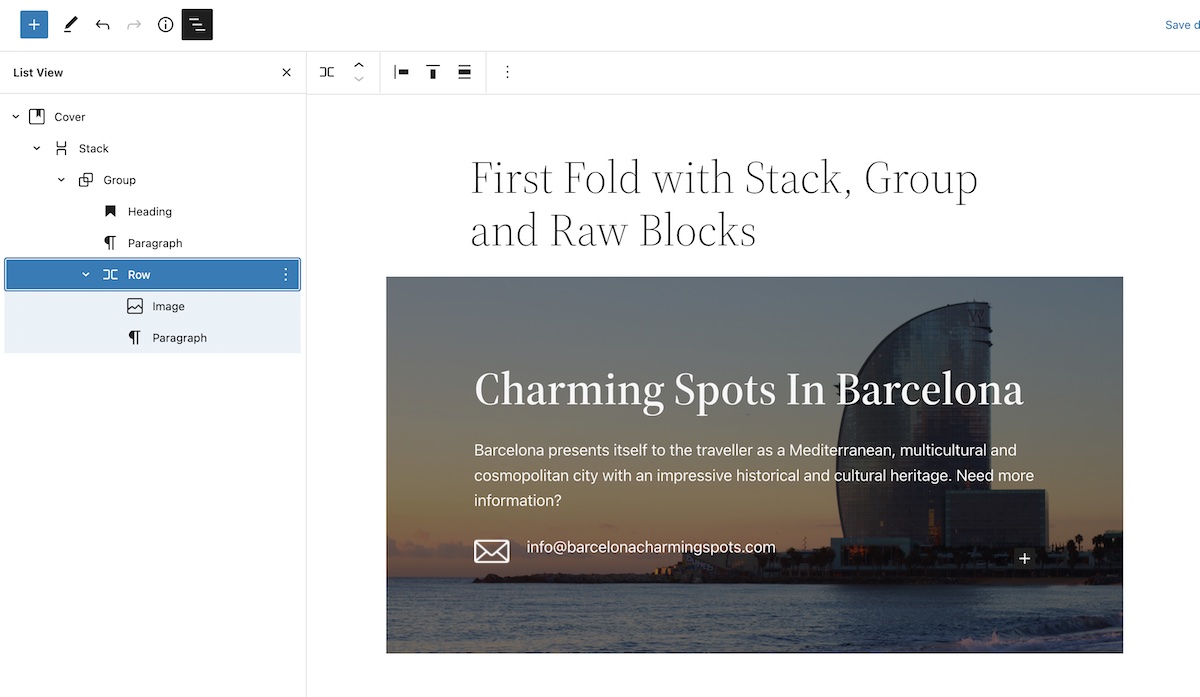The width and height of the screenshot is (1200, 697).
Task: Close the List View panel
Action: (x=287, y=72)
